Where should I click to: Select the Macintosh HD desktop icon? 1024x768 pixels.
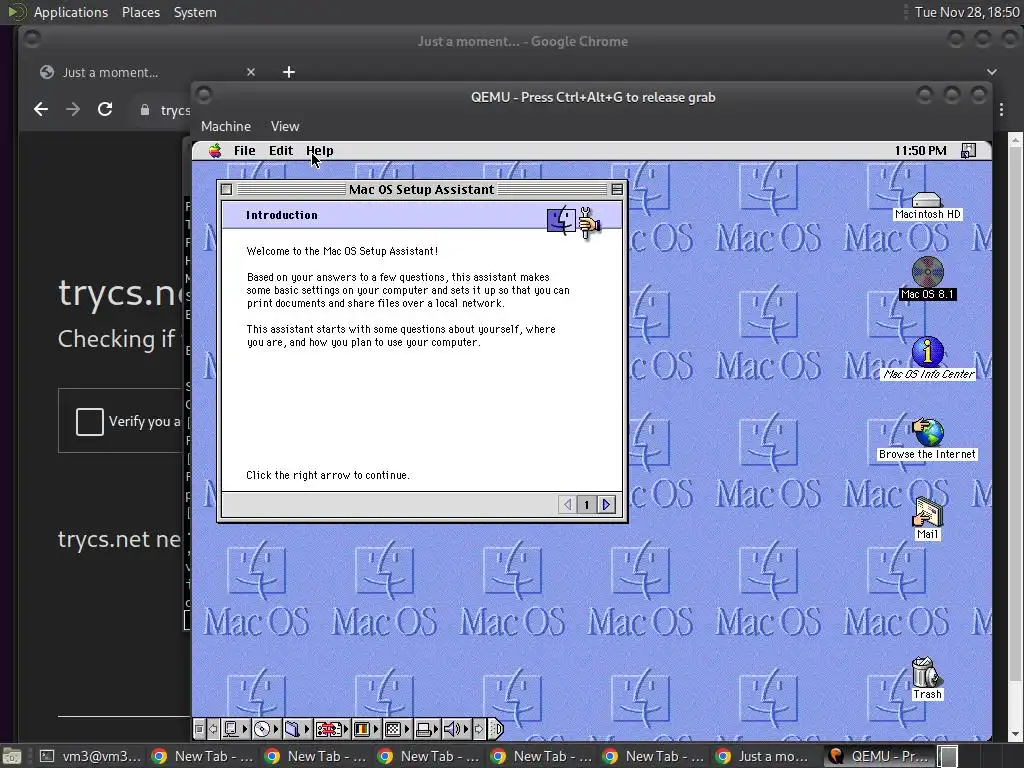pos(927,206)
